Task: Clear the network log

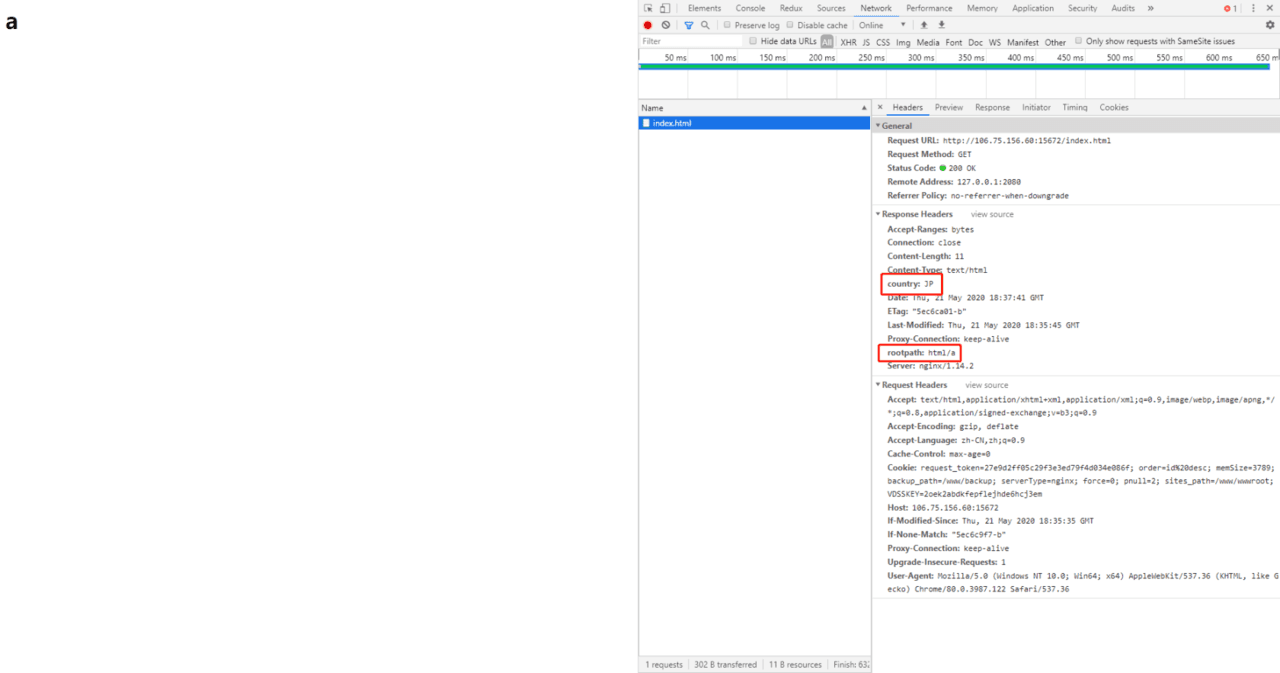Action: tap(665, 25)
